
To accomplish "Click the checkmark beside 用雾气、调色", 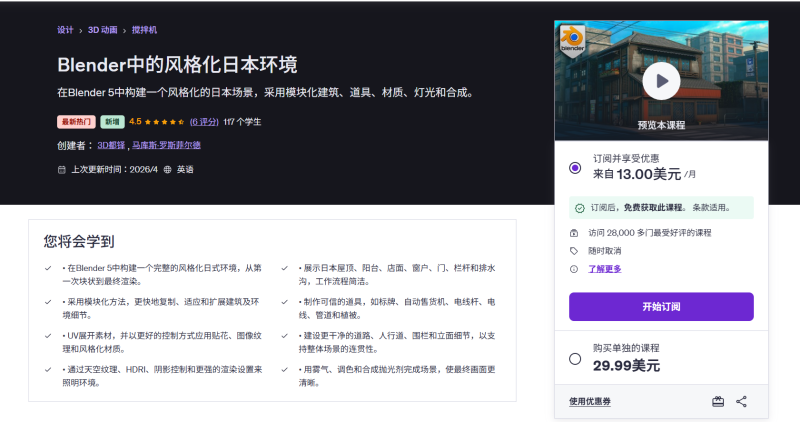I will click(285, 369).
